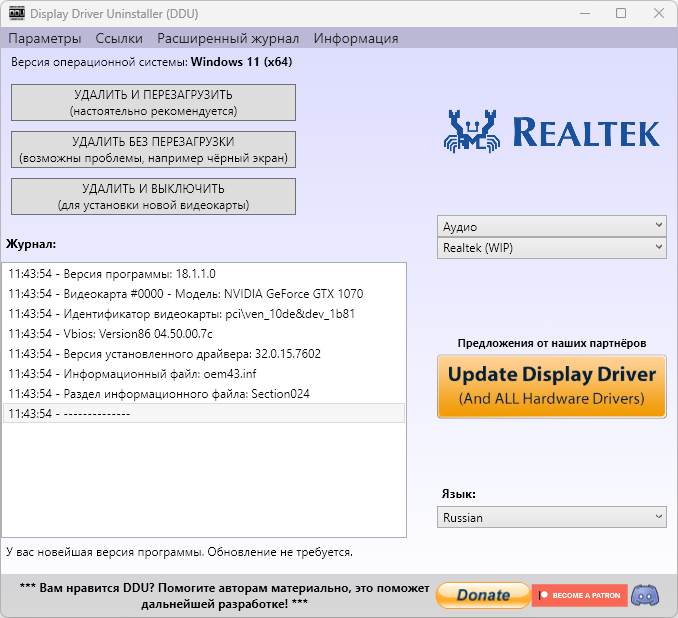Viewport: 678px width, 618px height.
Task: Select log row with NVIDIA GeForce GTX 1070
Action: pyautogui.click(x=203, y=294)
